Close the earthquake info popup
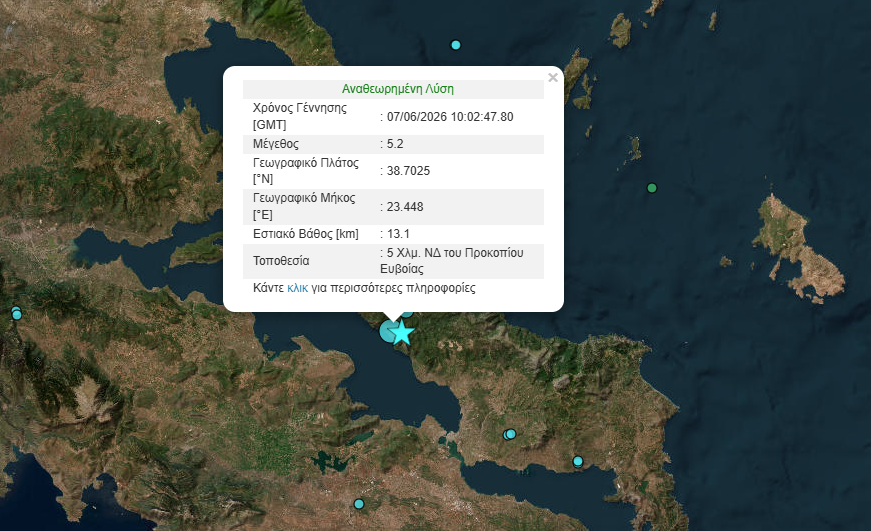 [x=552, y=78]
